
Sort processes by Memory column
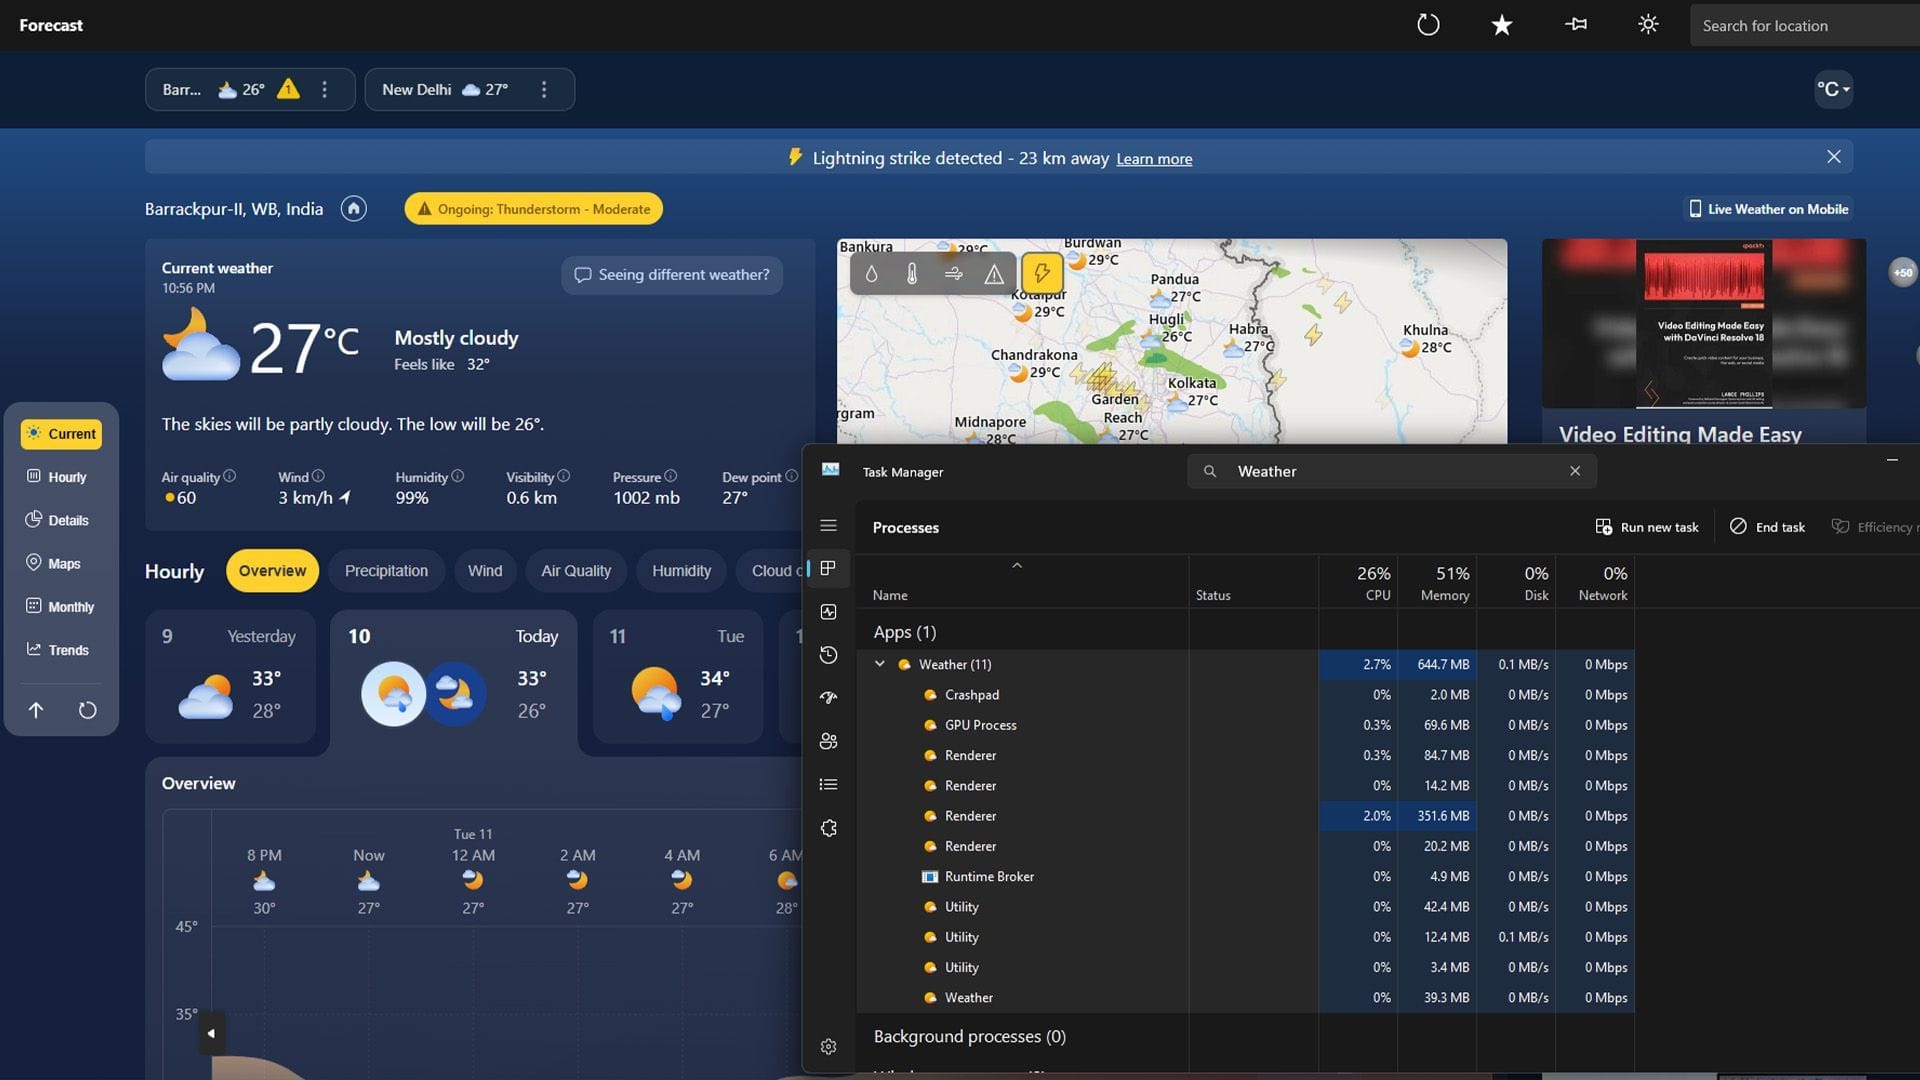click(1437, 582)
